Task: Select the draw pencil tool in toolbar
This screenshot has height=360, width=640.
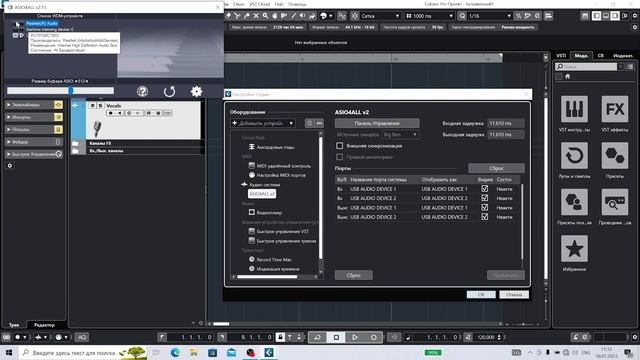Action: coord(293,16)
